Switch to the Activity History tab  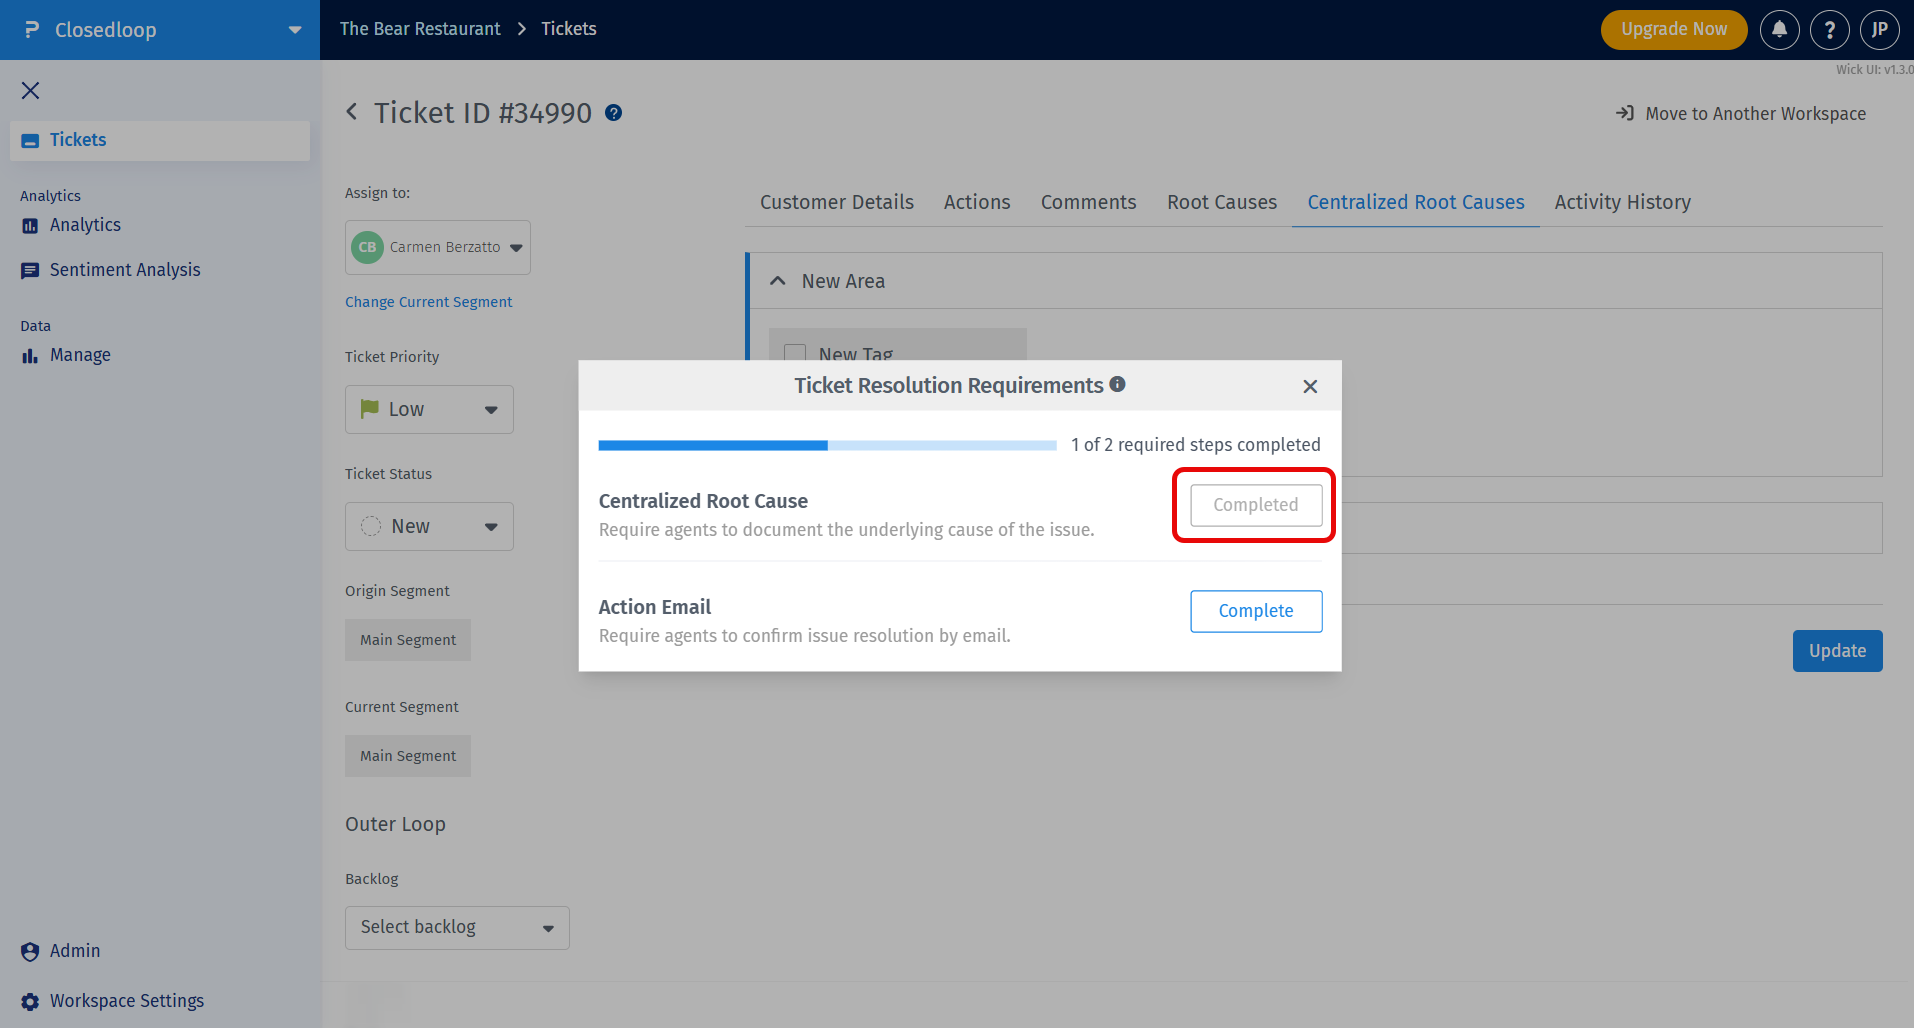1622,202
